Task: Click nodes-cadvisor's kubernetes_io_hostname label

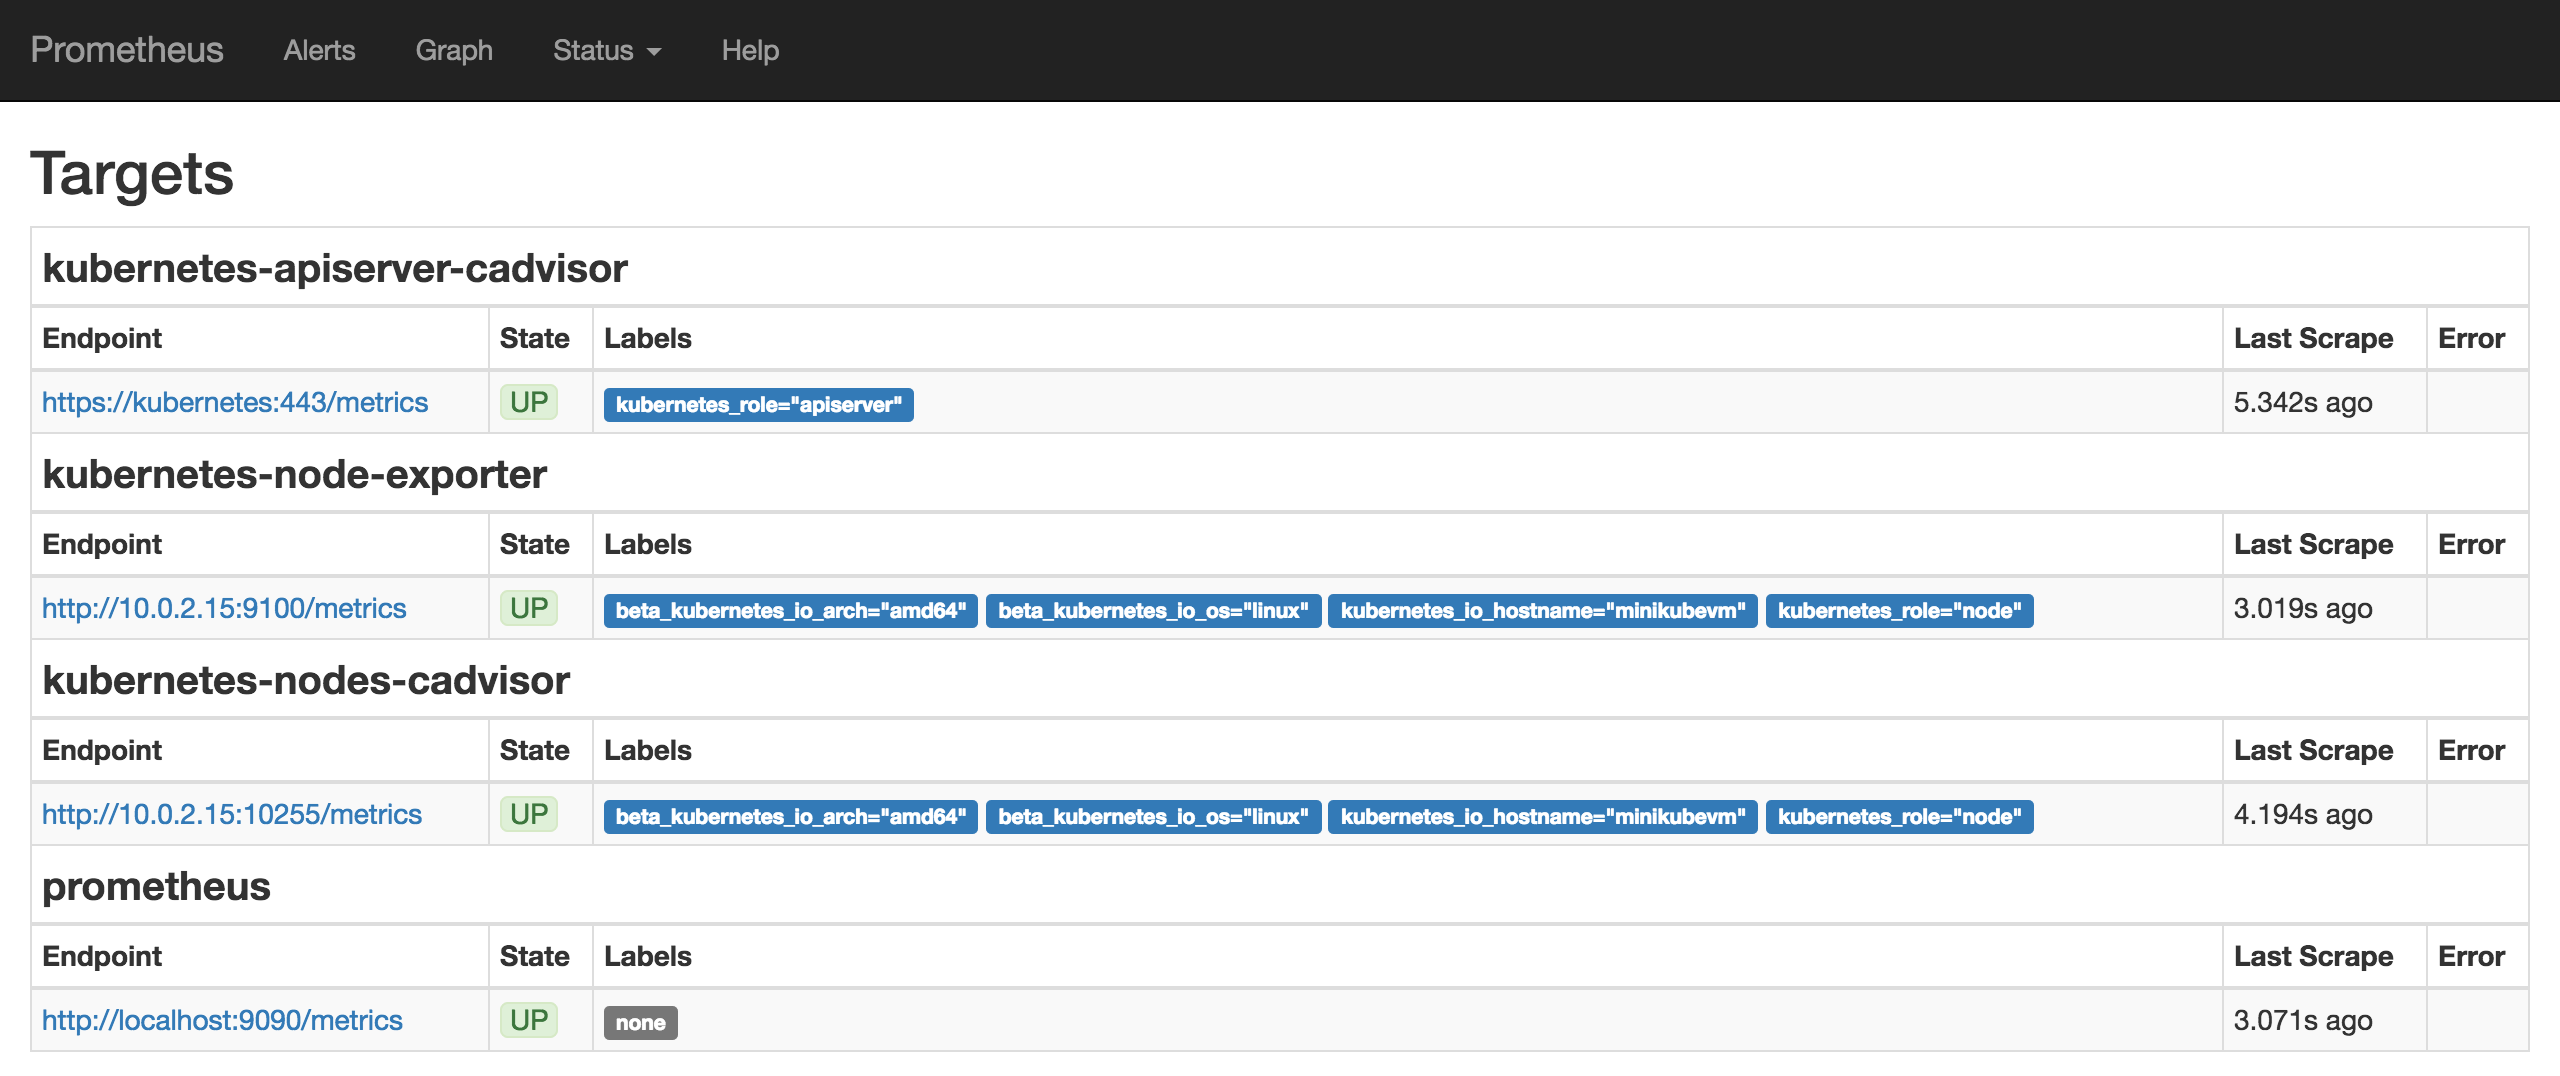Action: coord(1542,817)
